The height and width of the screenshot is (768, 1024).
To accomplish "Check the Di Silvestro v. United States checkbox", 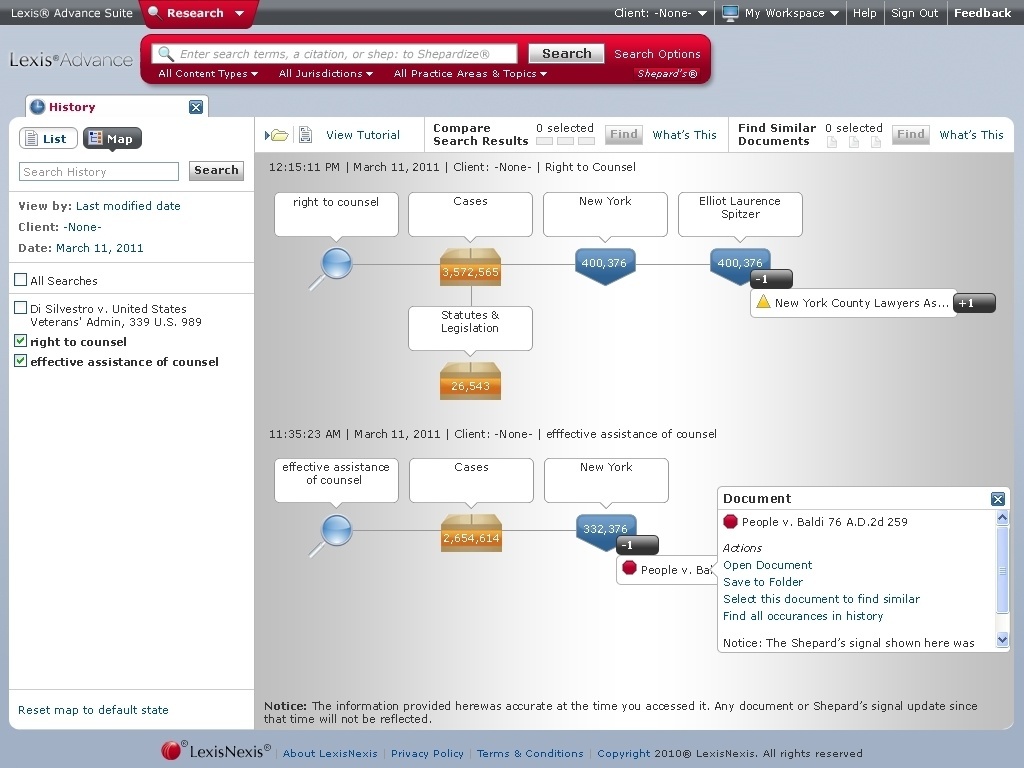I will tap(21, 308).
